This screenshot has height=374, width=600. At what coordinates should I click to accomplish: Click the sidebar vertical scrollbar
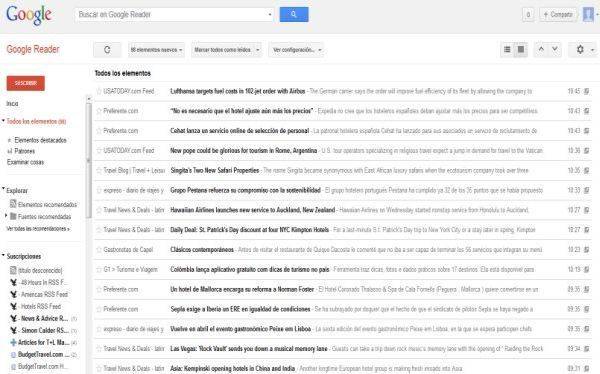point(89,161)
